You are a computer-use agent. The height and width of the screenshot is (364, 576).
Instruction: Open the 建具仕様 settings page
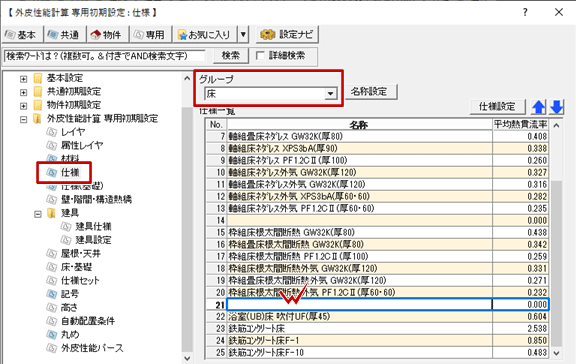pyautogui.click(x=93, y=226)
